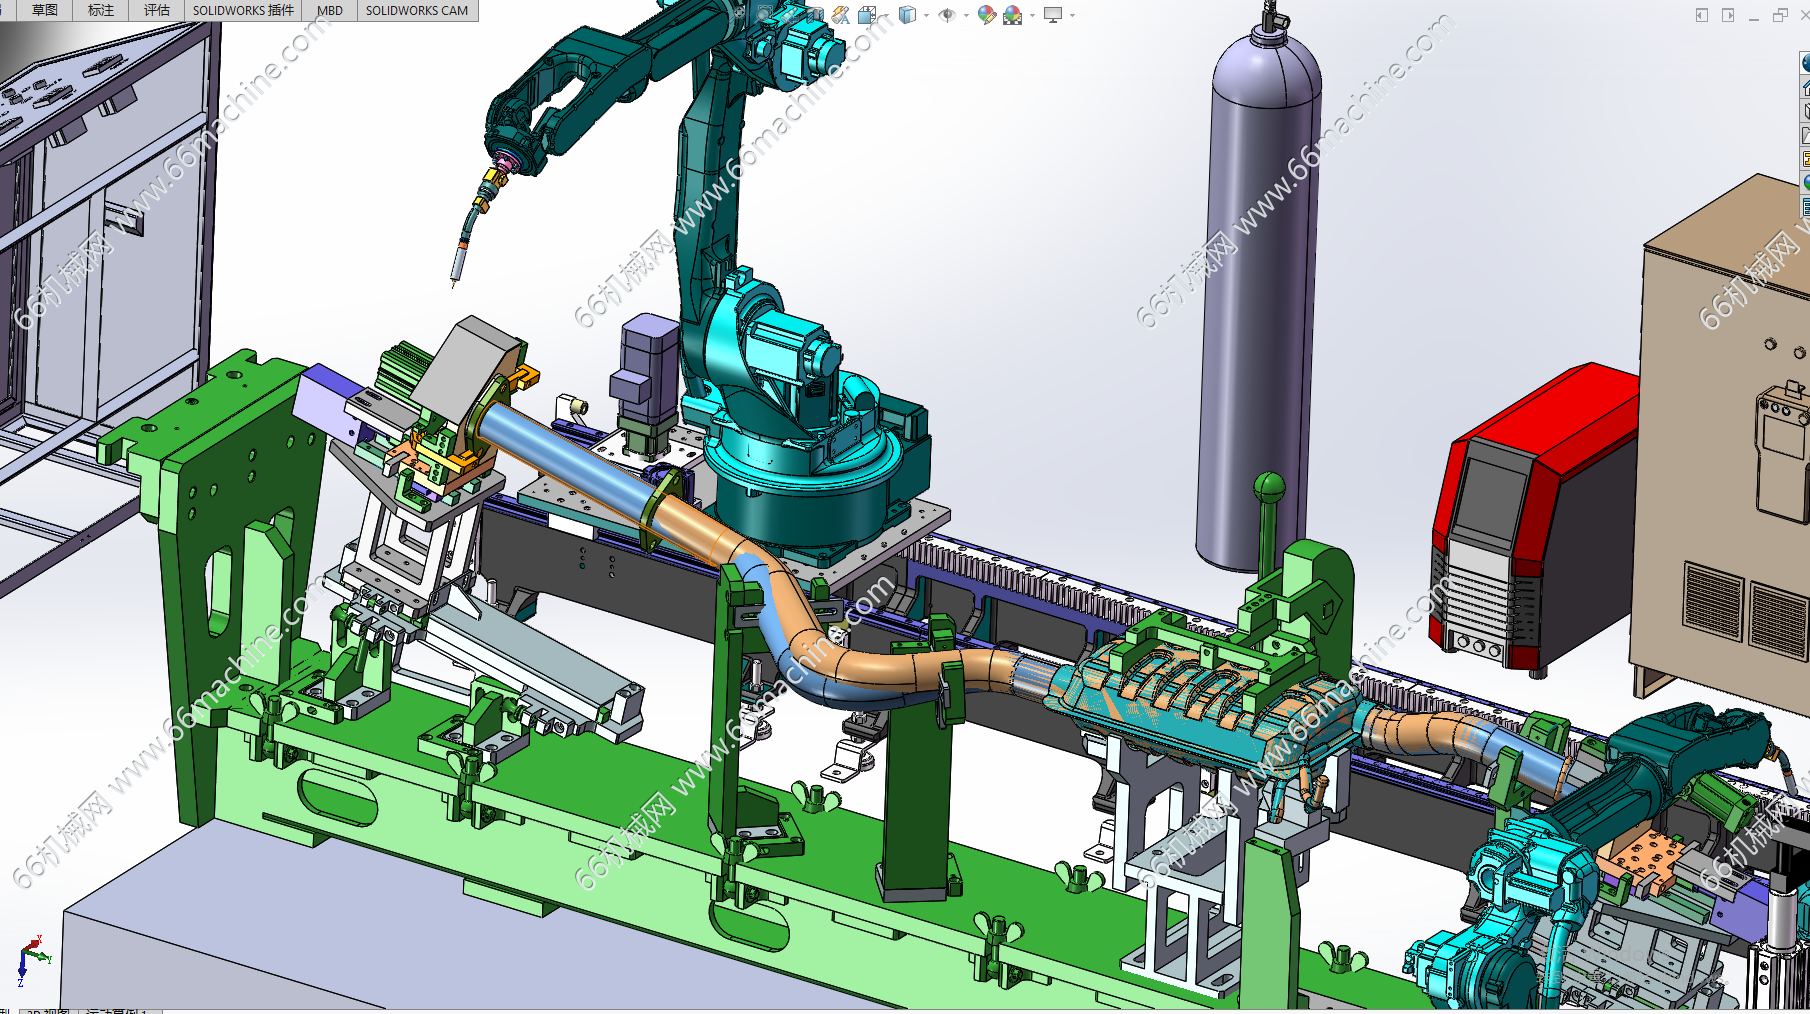This screenshot has width=1810, height=1014.
Task: Expand the Display Style dropdown arrow
Action: [x=926, y=15]
